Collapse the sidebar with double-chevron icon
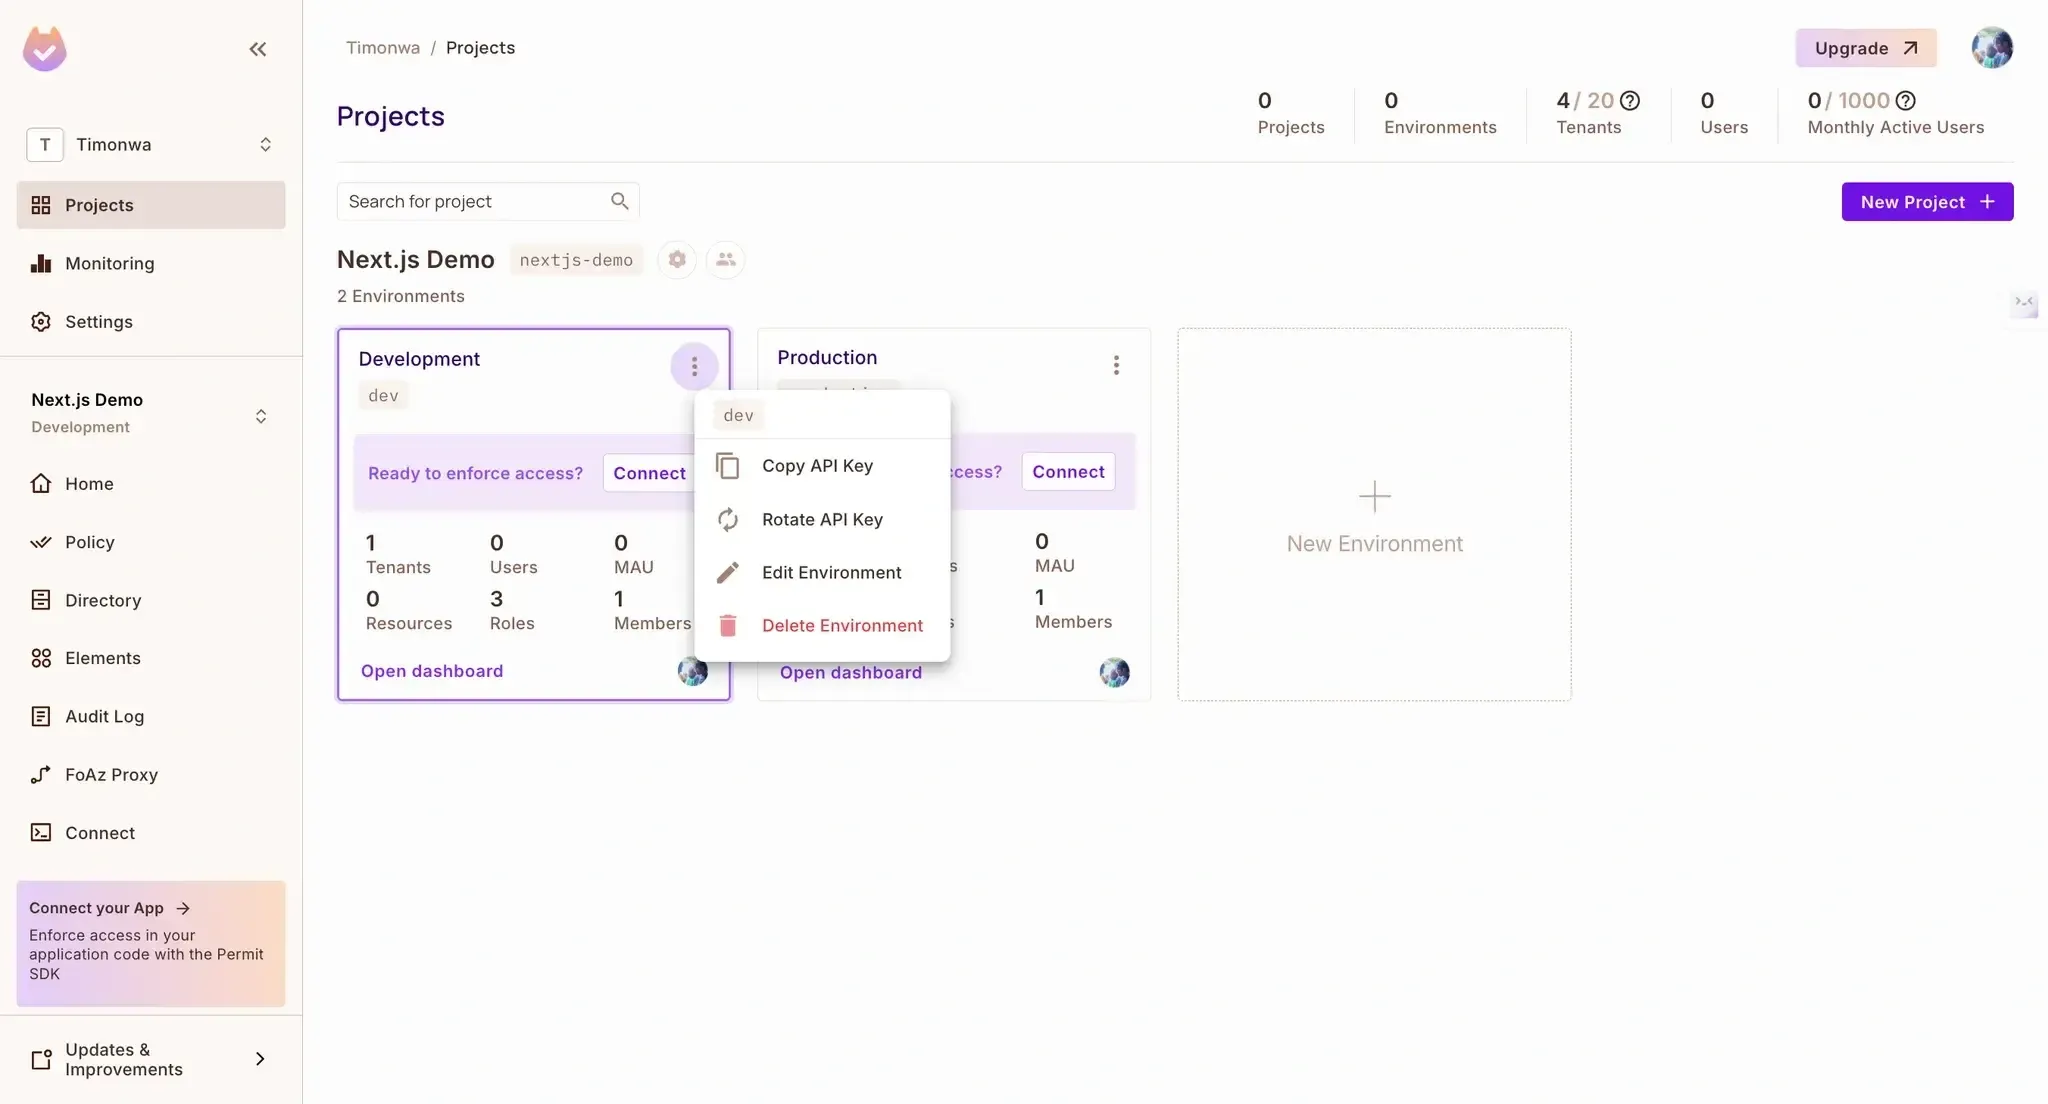This screenshot has width=2048, height=1104. 258,49
